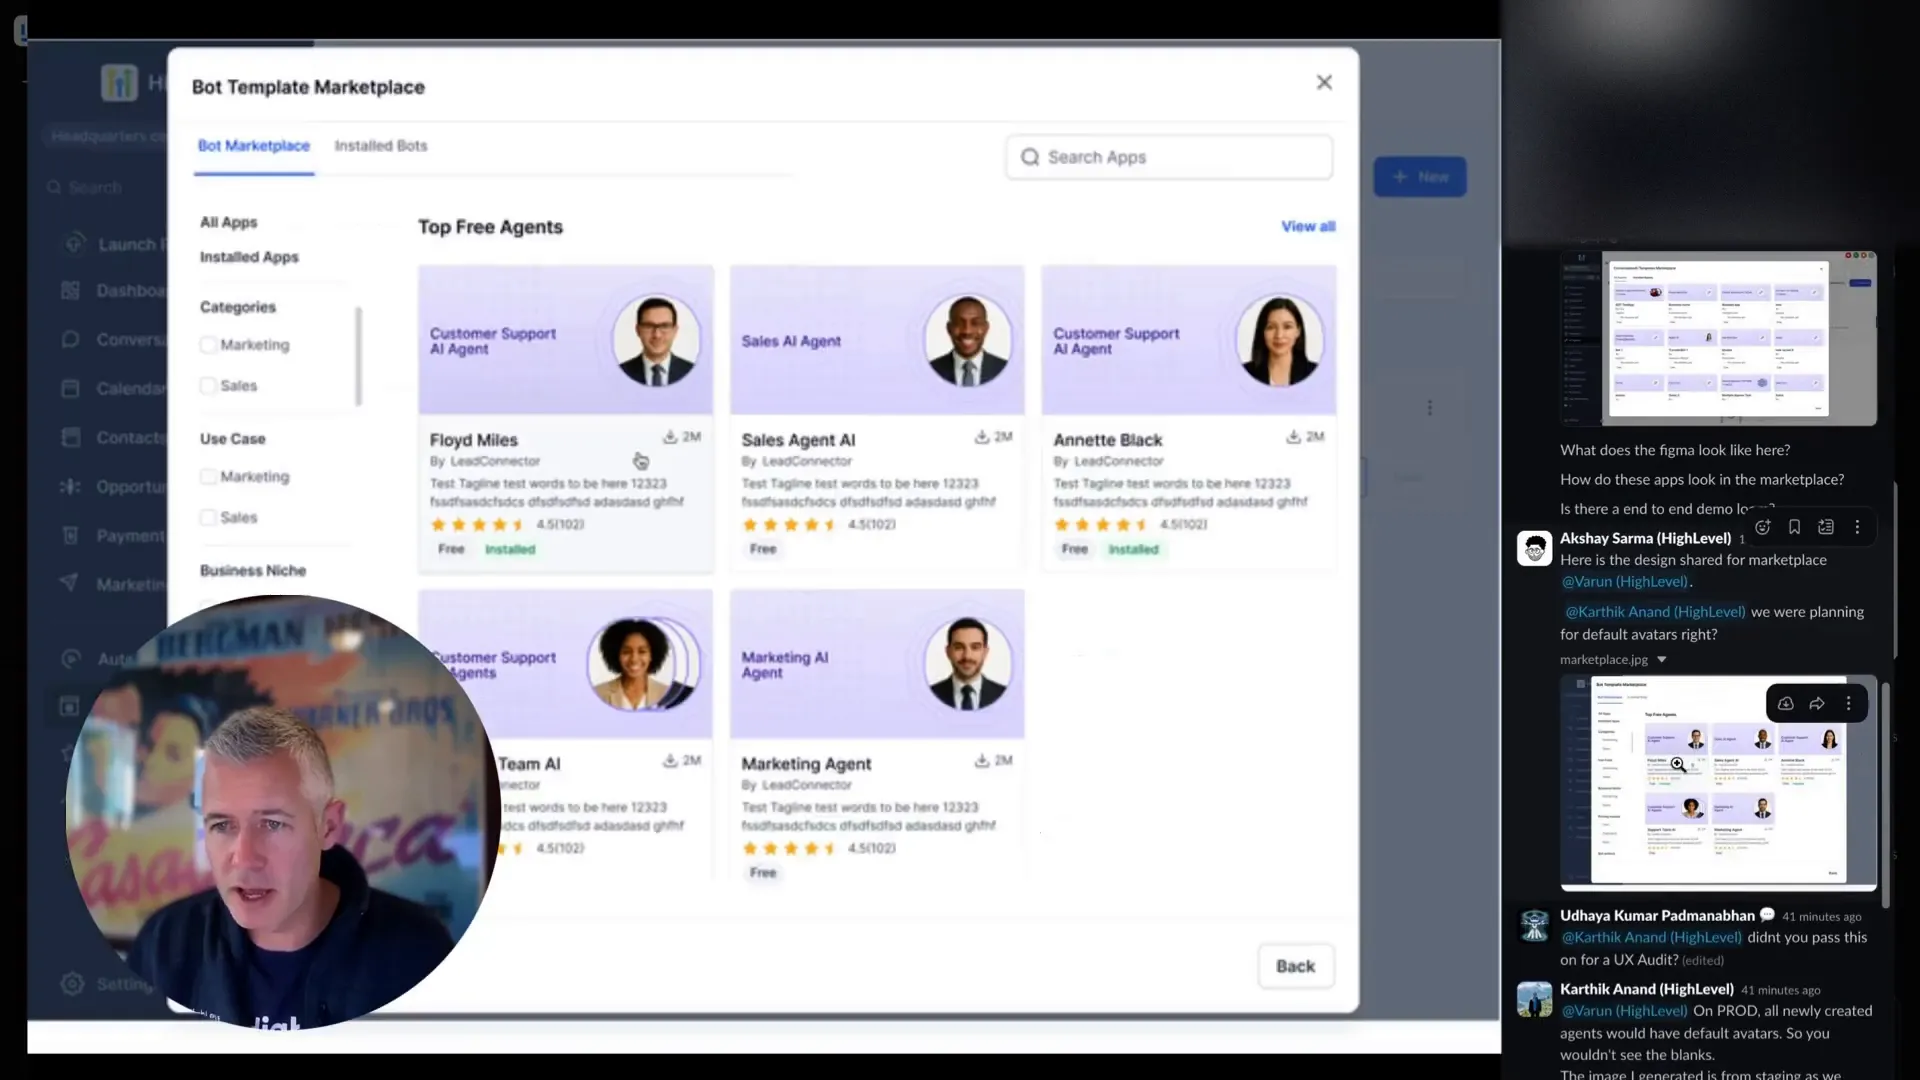Check Marketing under Use Case
Viewport: 1920px width, 1080px height.
click(208, 477)
